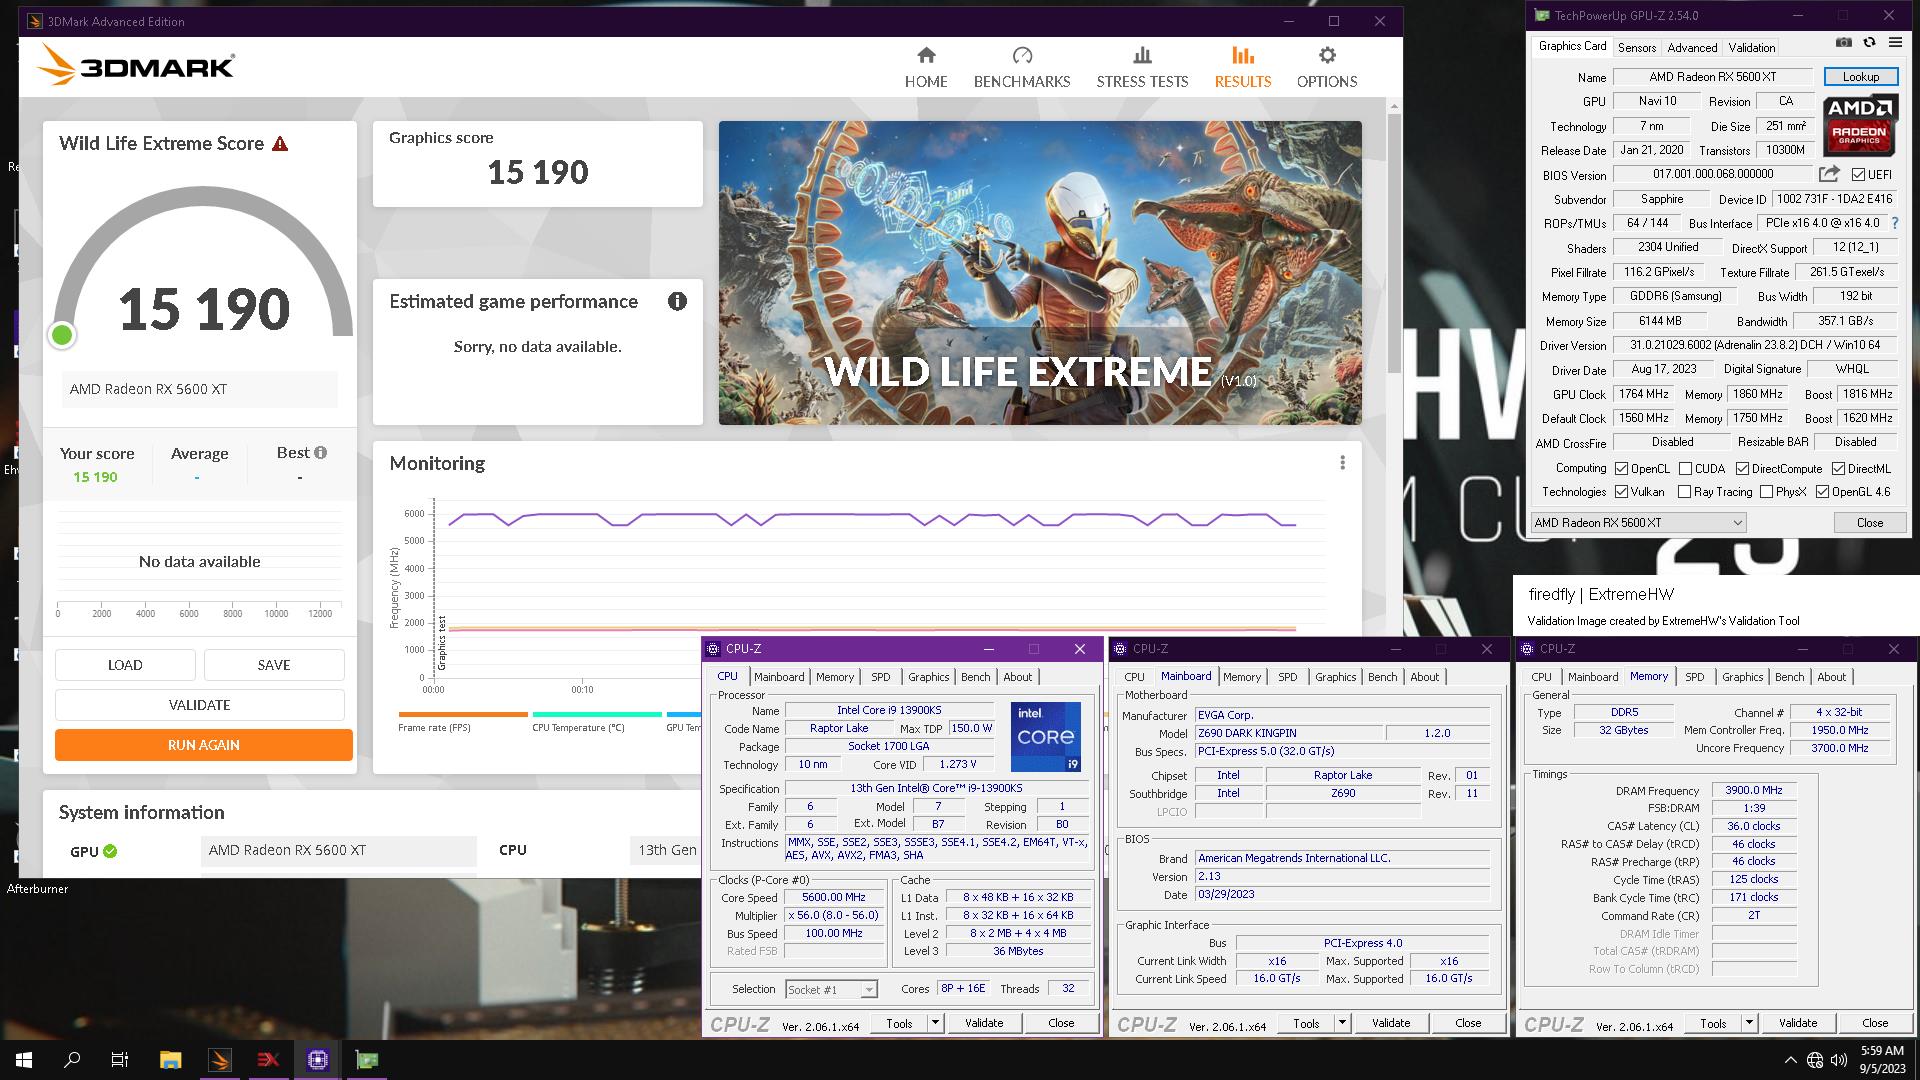
Task: Show hidden icons in the system tray
Action: point(1789,1060)
